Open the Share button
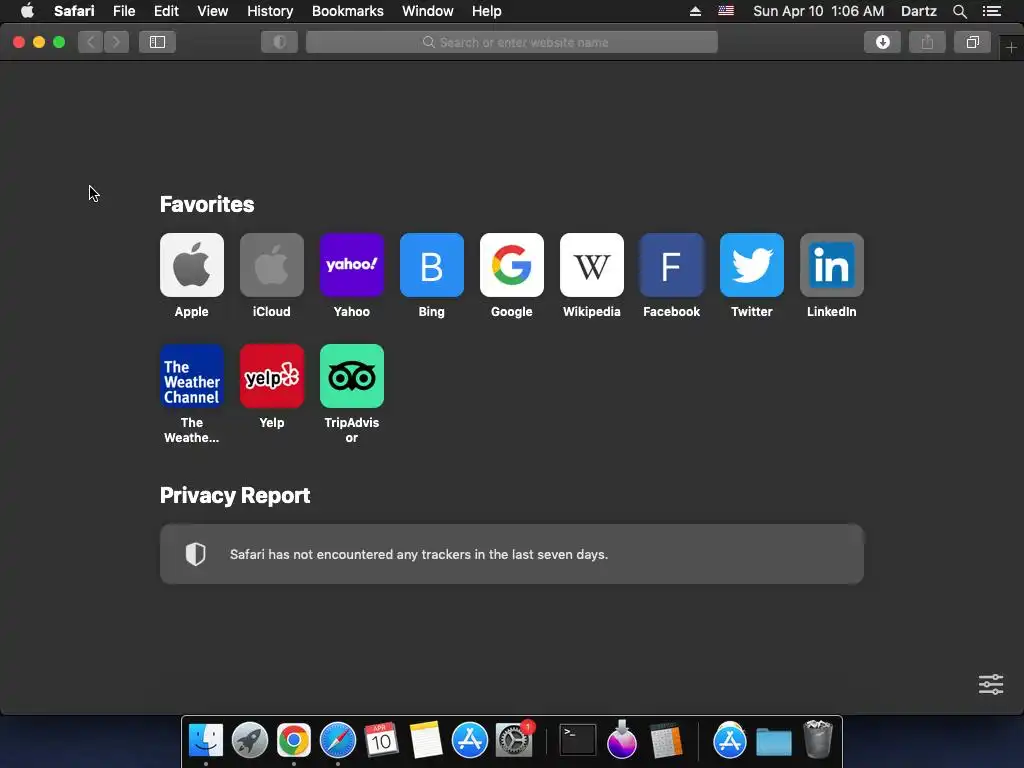Image resolution: width=1024 pixels, height=768 pixels. 927,42
